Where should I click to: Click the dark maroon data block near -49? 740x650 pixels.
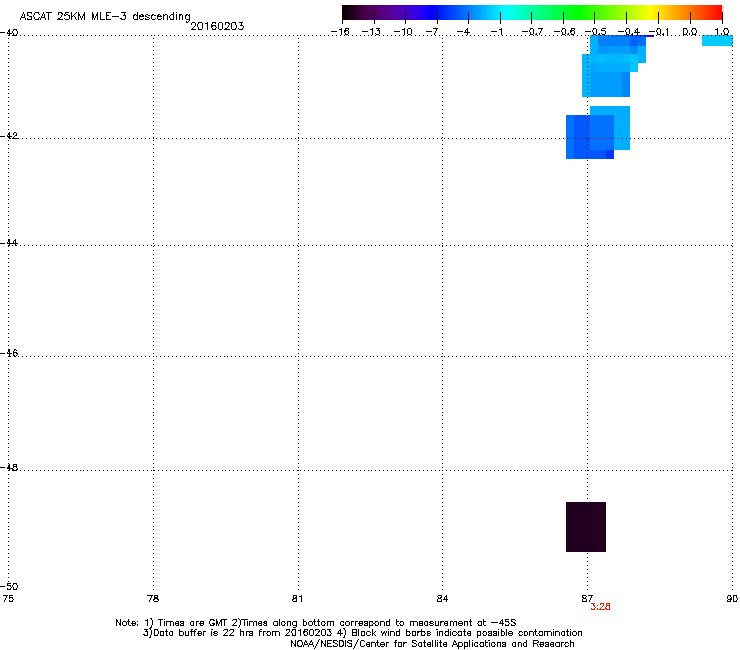(586, 527)
